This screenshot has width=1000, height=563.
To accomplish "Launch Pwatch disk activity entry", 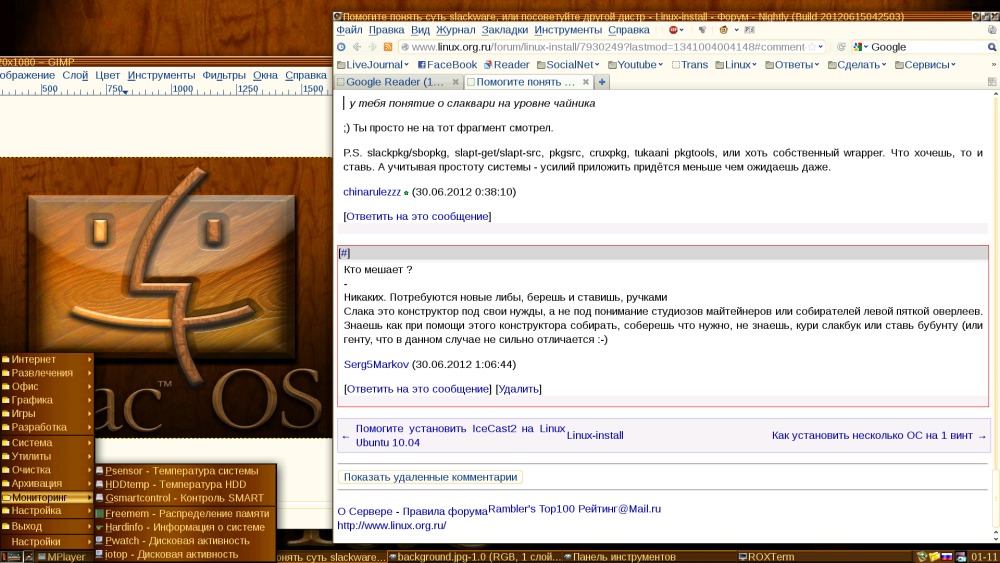I will point(186,540).
